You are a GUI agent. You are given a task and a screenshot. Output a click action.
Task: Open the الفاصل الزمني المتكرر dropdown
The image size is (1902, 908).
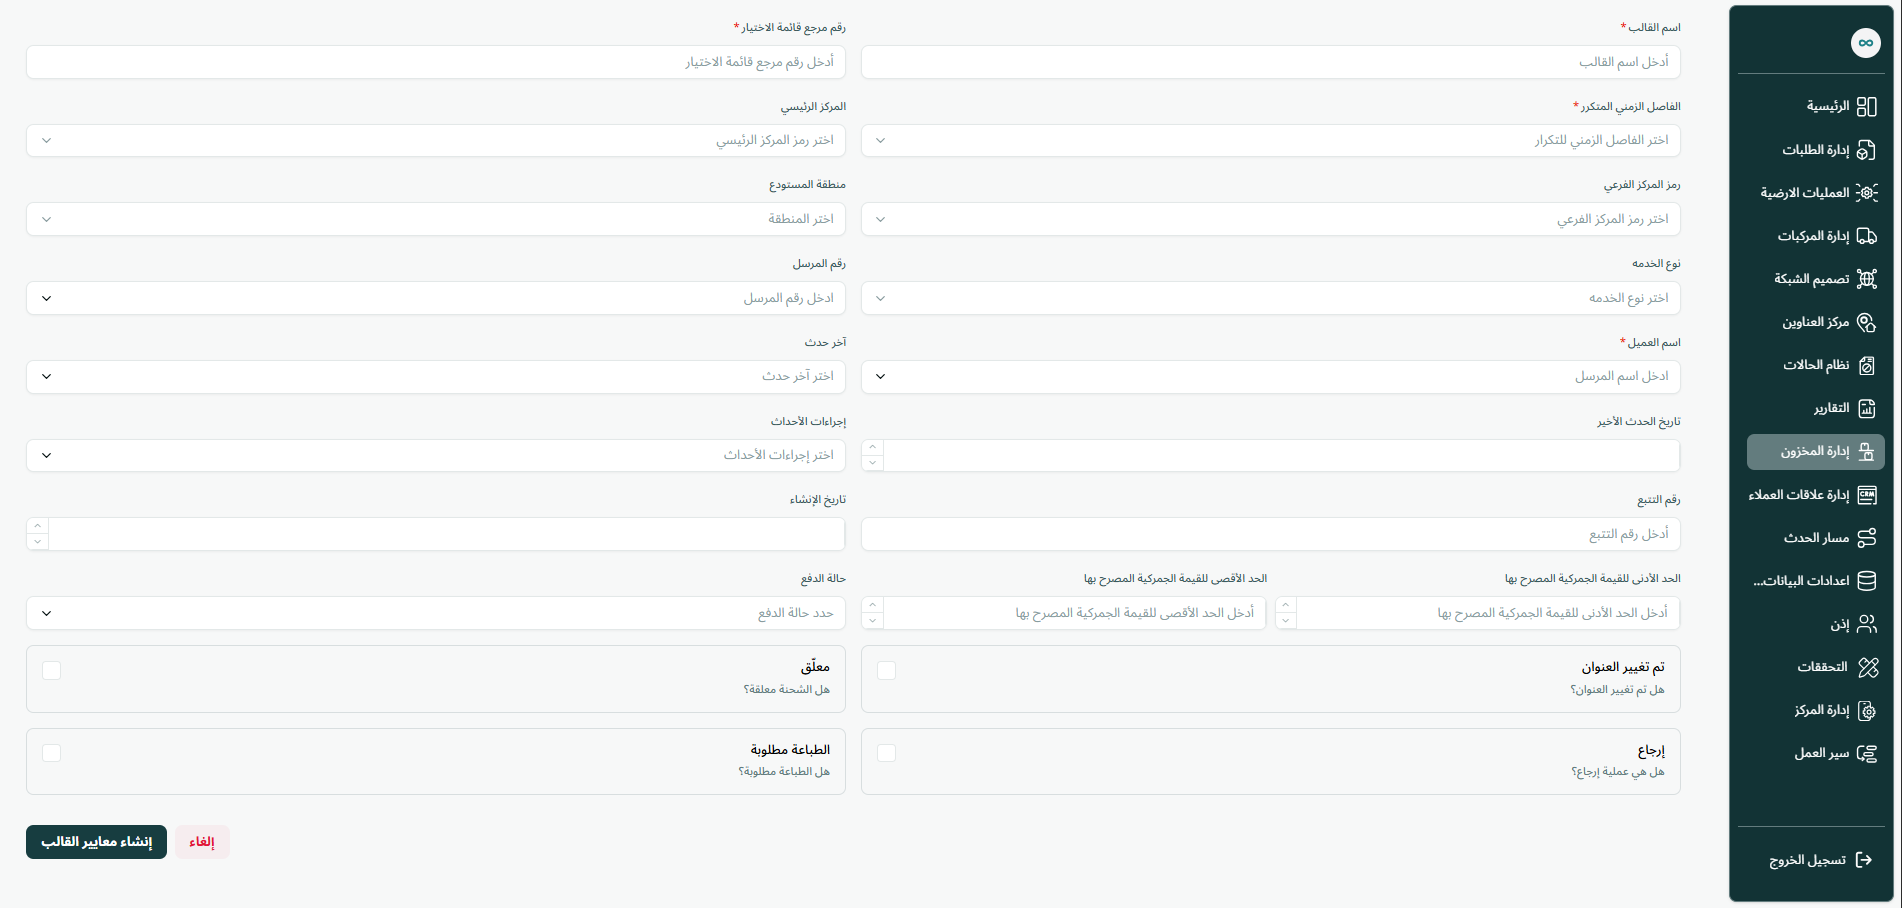coord(1270,140)
